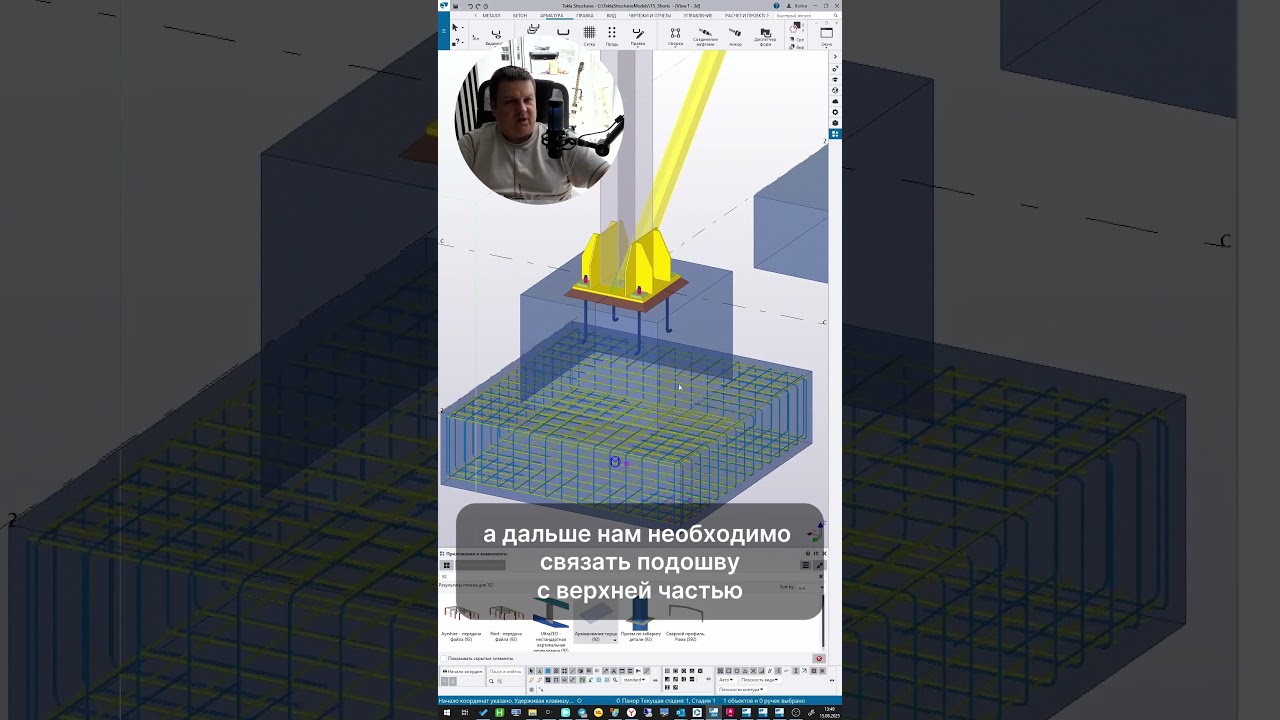1280x720 pixels.
Task: Open the Авто snap depth dropdown
Action: [726, 680]
